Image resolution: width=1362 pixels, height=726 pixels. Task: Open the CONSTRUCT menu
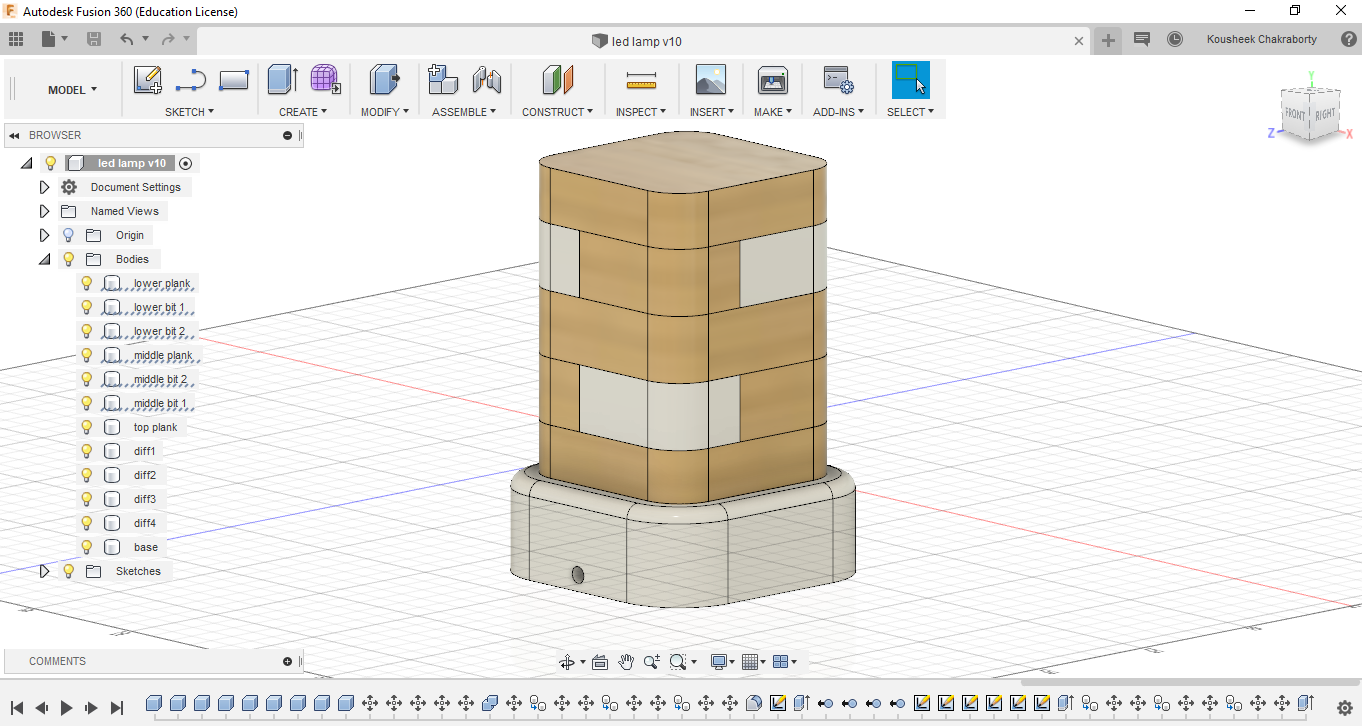click(x=557, y=111)
